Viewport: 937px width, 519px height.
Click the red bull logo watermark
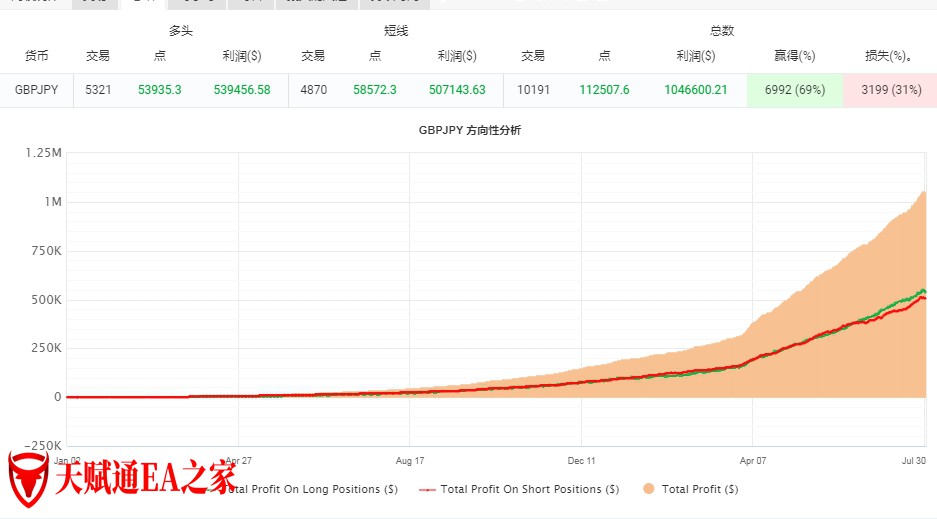pyautogui.click(x=28, y=478)
